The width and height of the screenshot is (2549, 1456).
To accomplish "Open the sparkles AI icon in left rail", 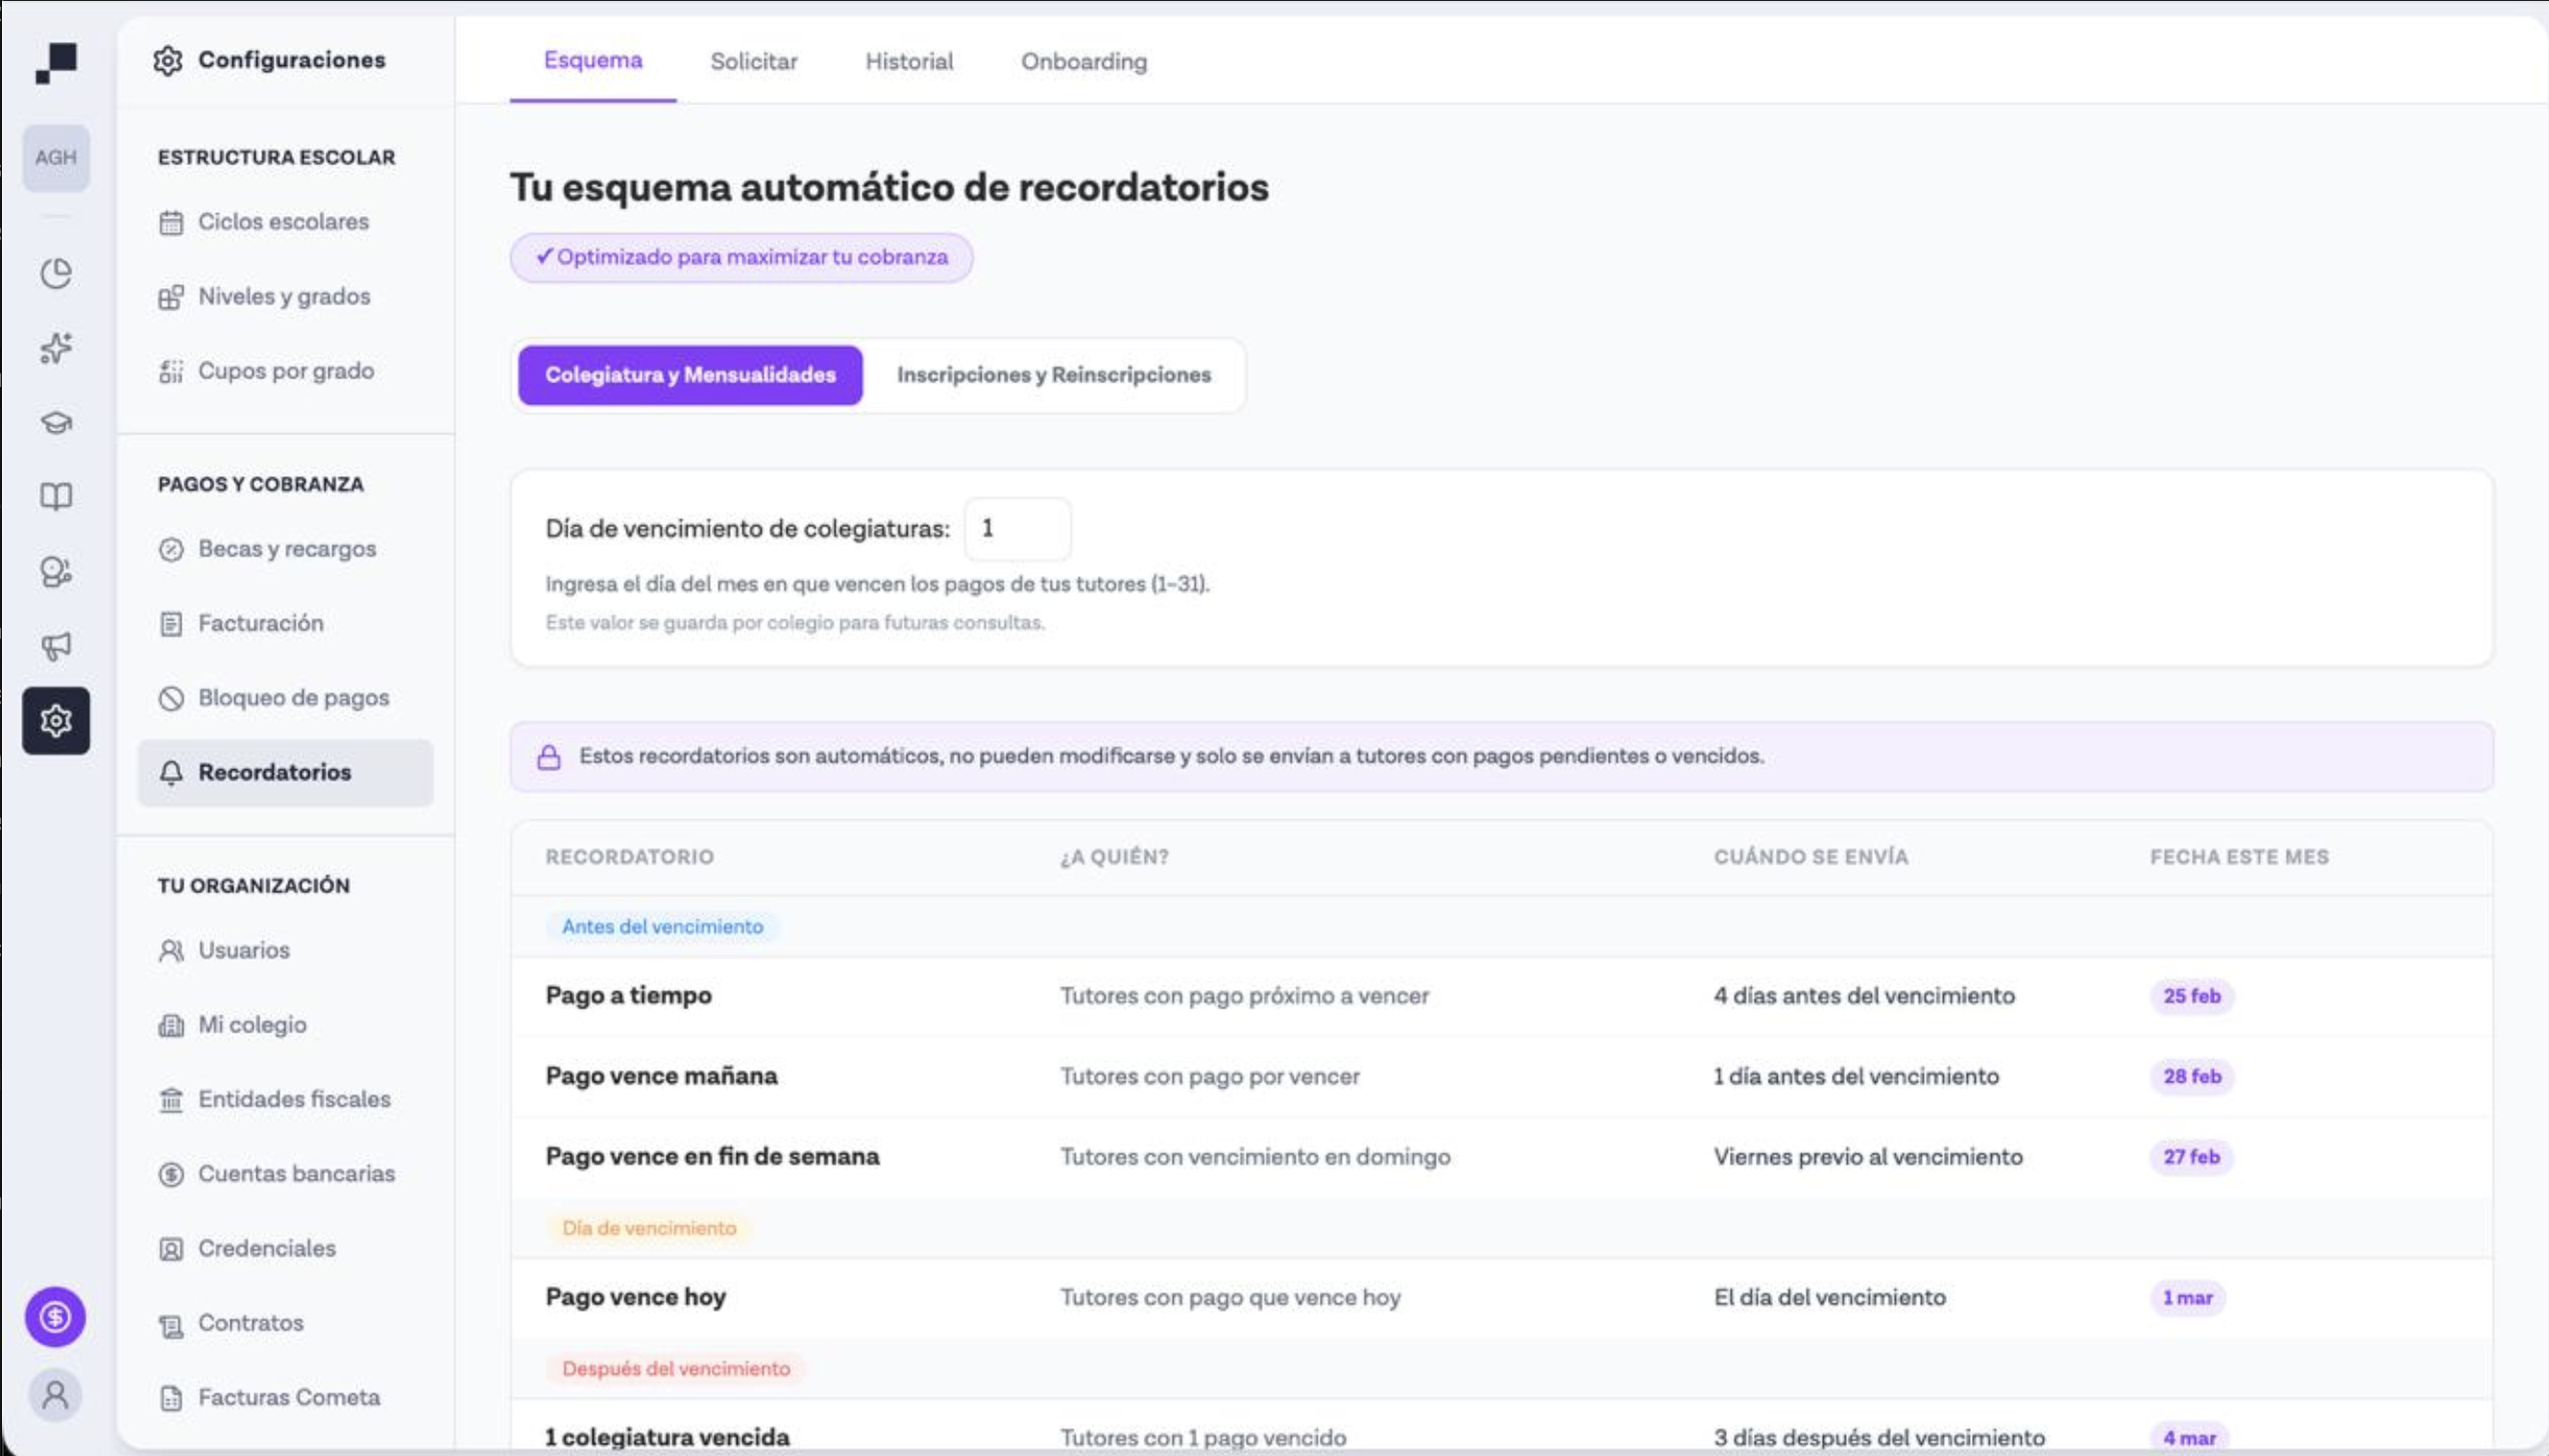I will [x=56, y=347].
